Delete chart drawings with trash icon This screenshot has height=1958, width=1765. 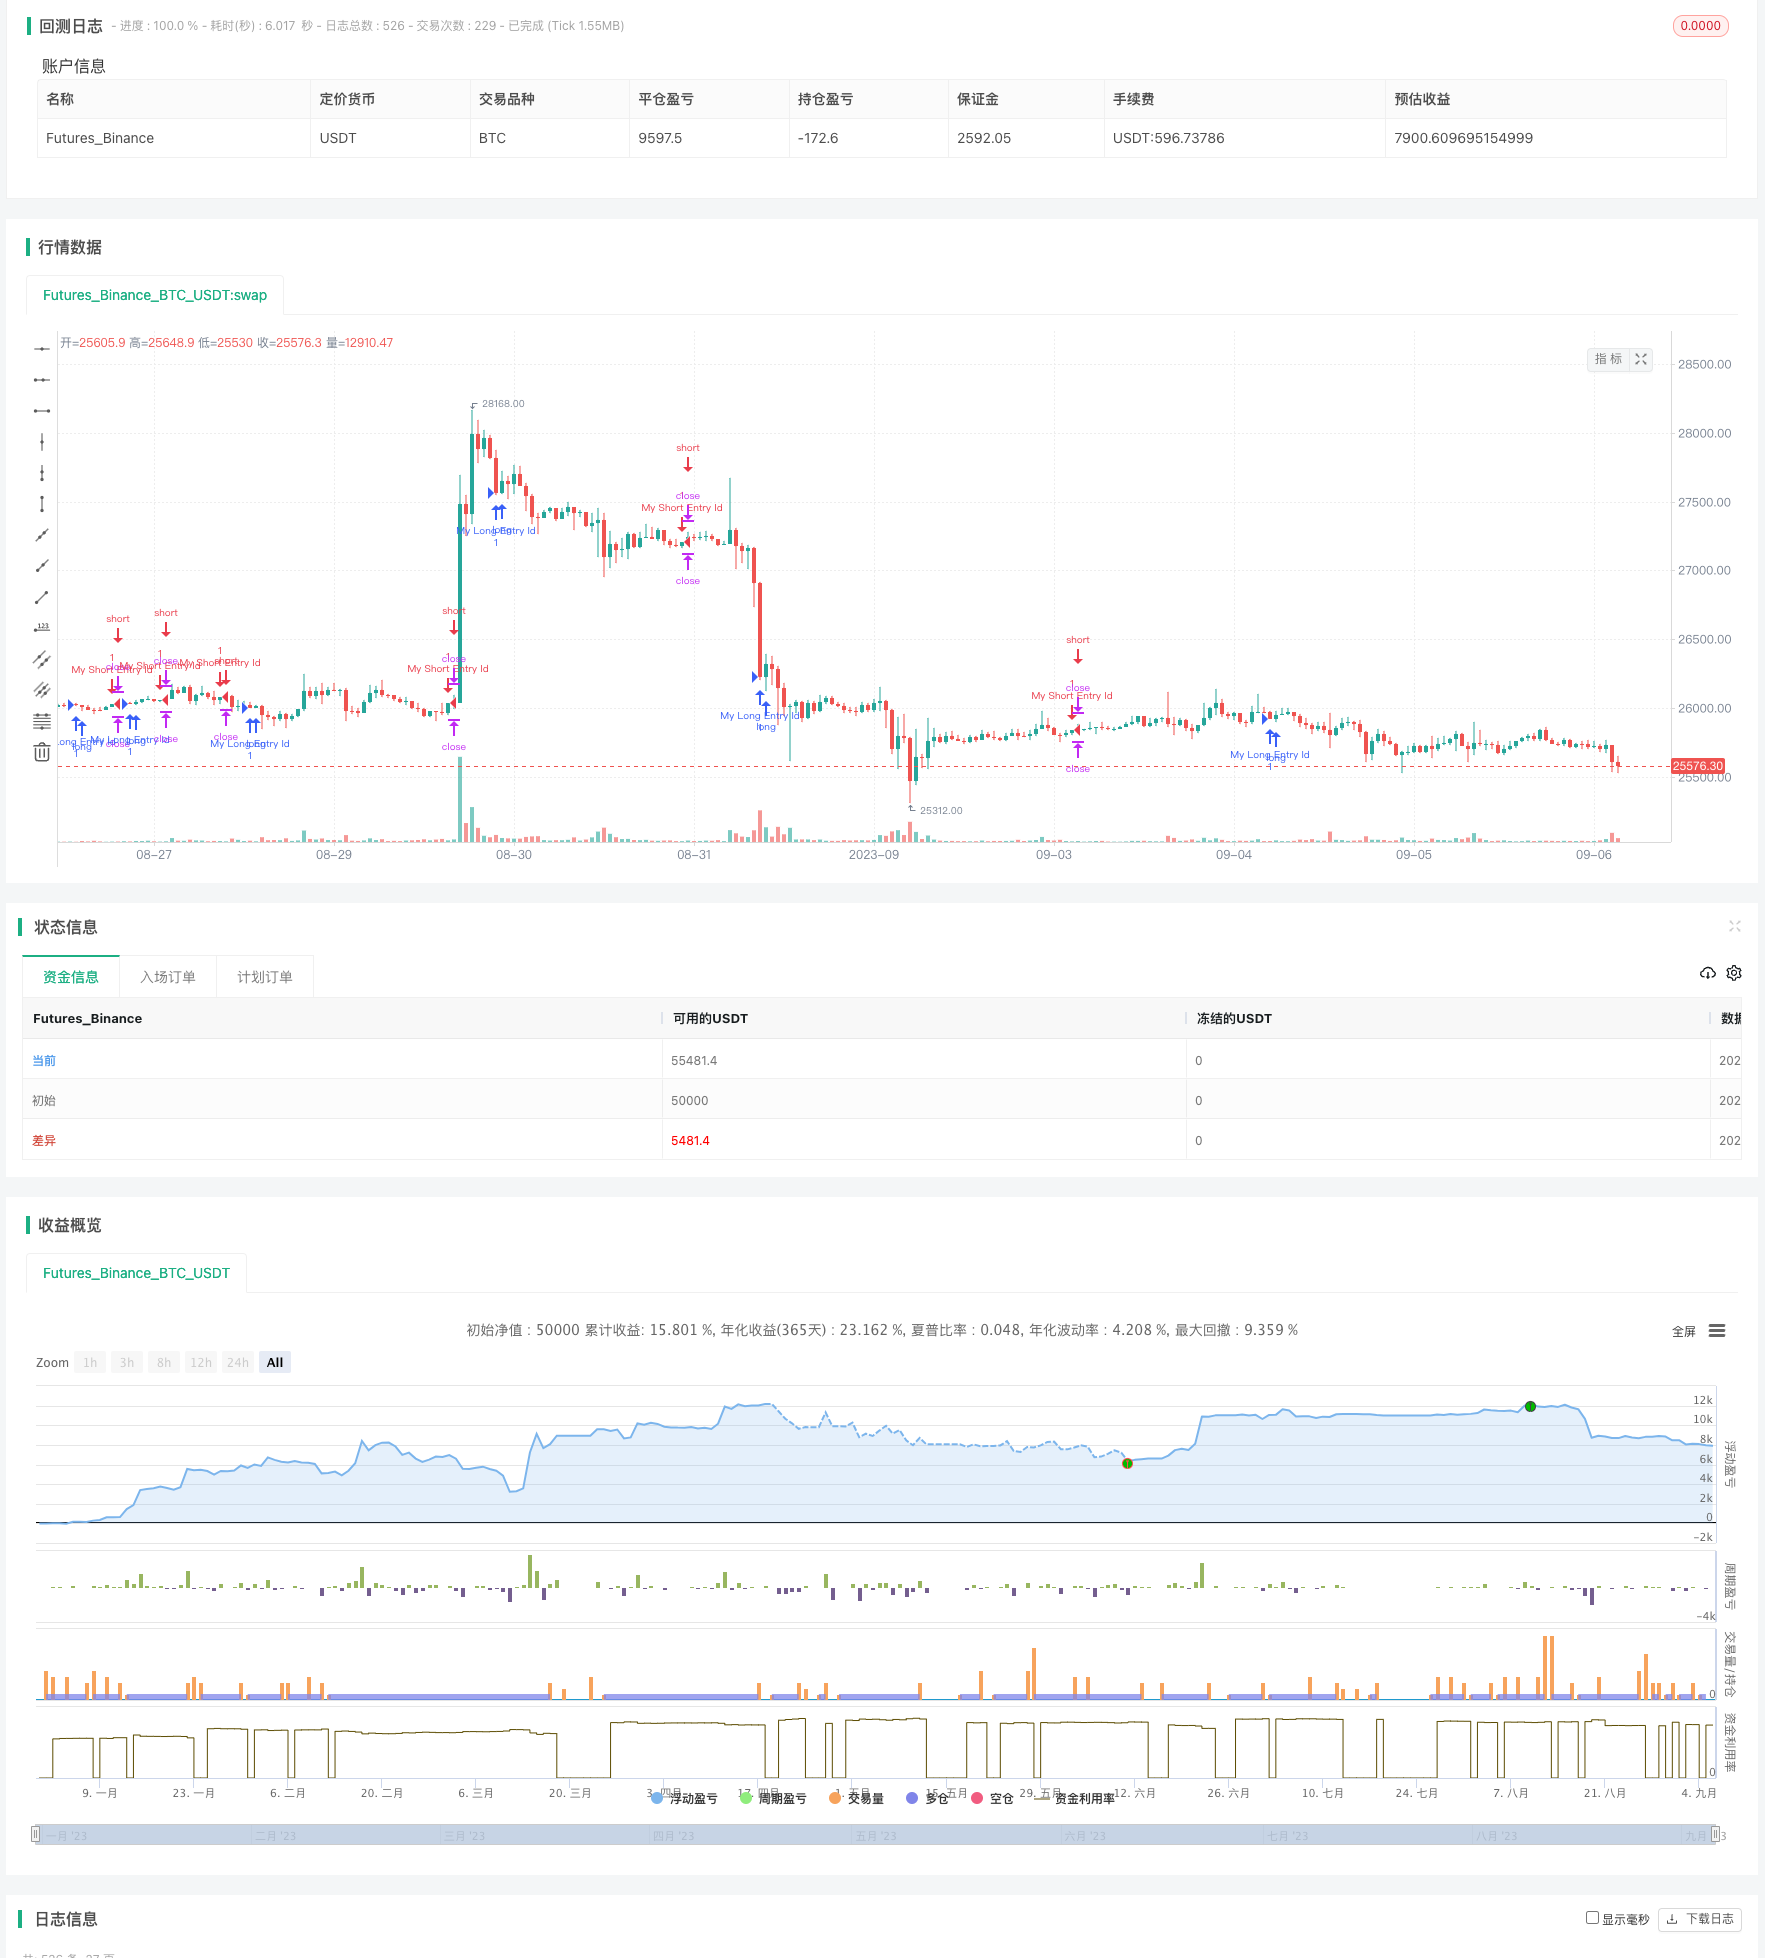[x=41, y=752]
